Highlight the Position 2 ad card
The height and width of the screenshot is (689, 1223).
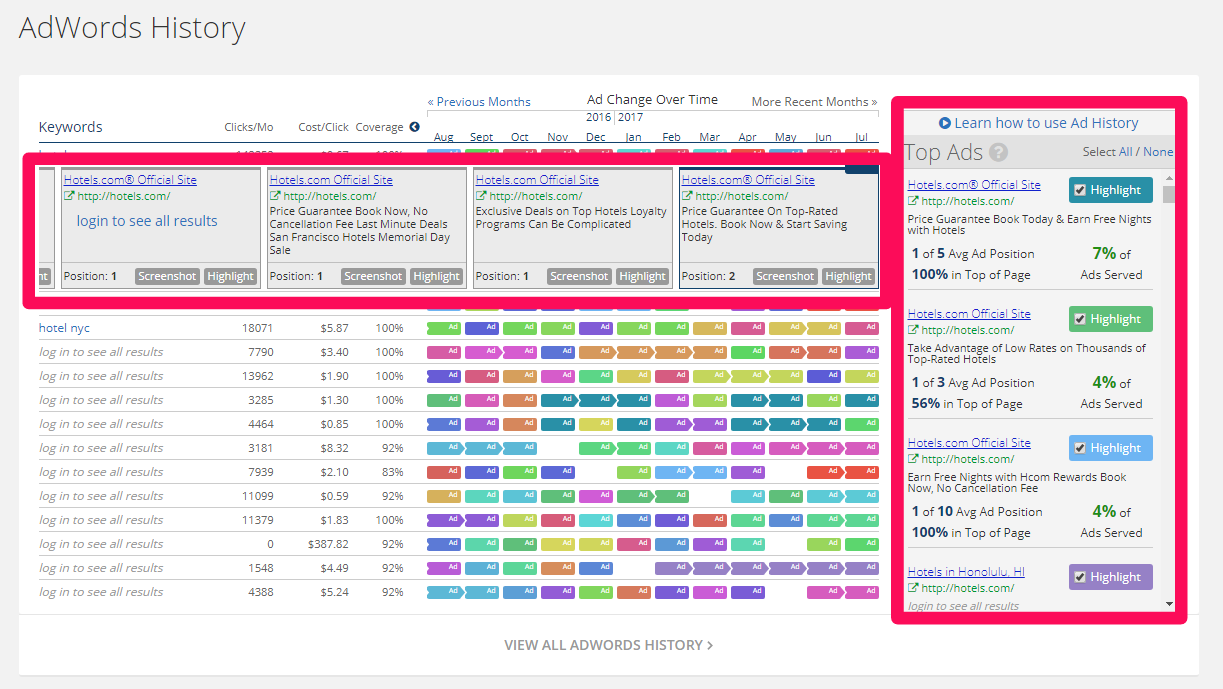click(x=849, y=277)
